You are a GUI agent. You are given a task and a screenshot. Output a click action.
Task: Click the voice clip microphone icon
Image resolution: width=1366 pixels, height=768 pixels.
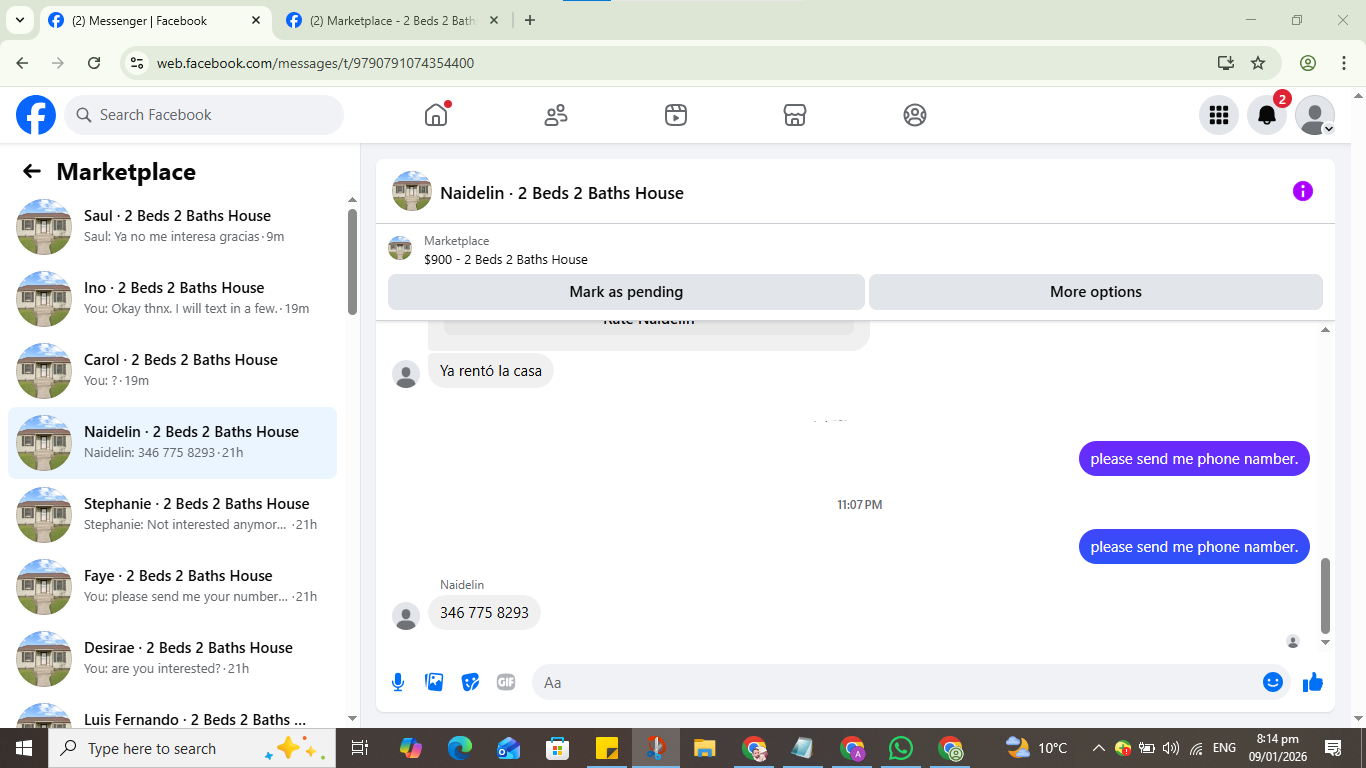pyautogui.click(x=398, y=682)
